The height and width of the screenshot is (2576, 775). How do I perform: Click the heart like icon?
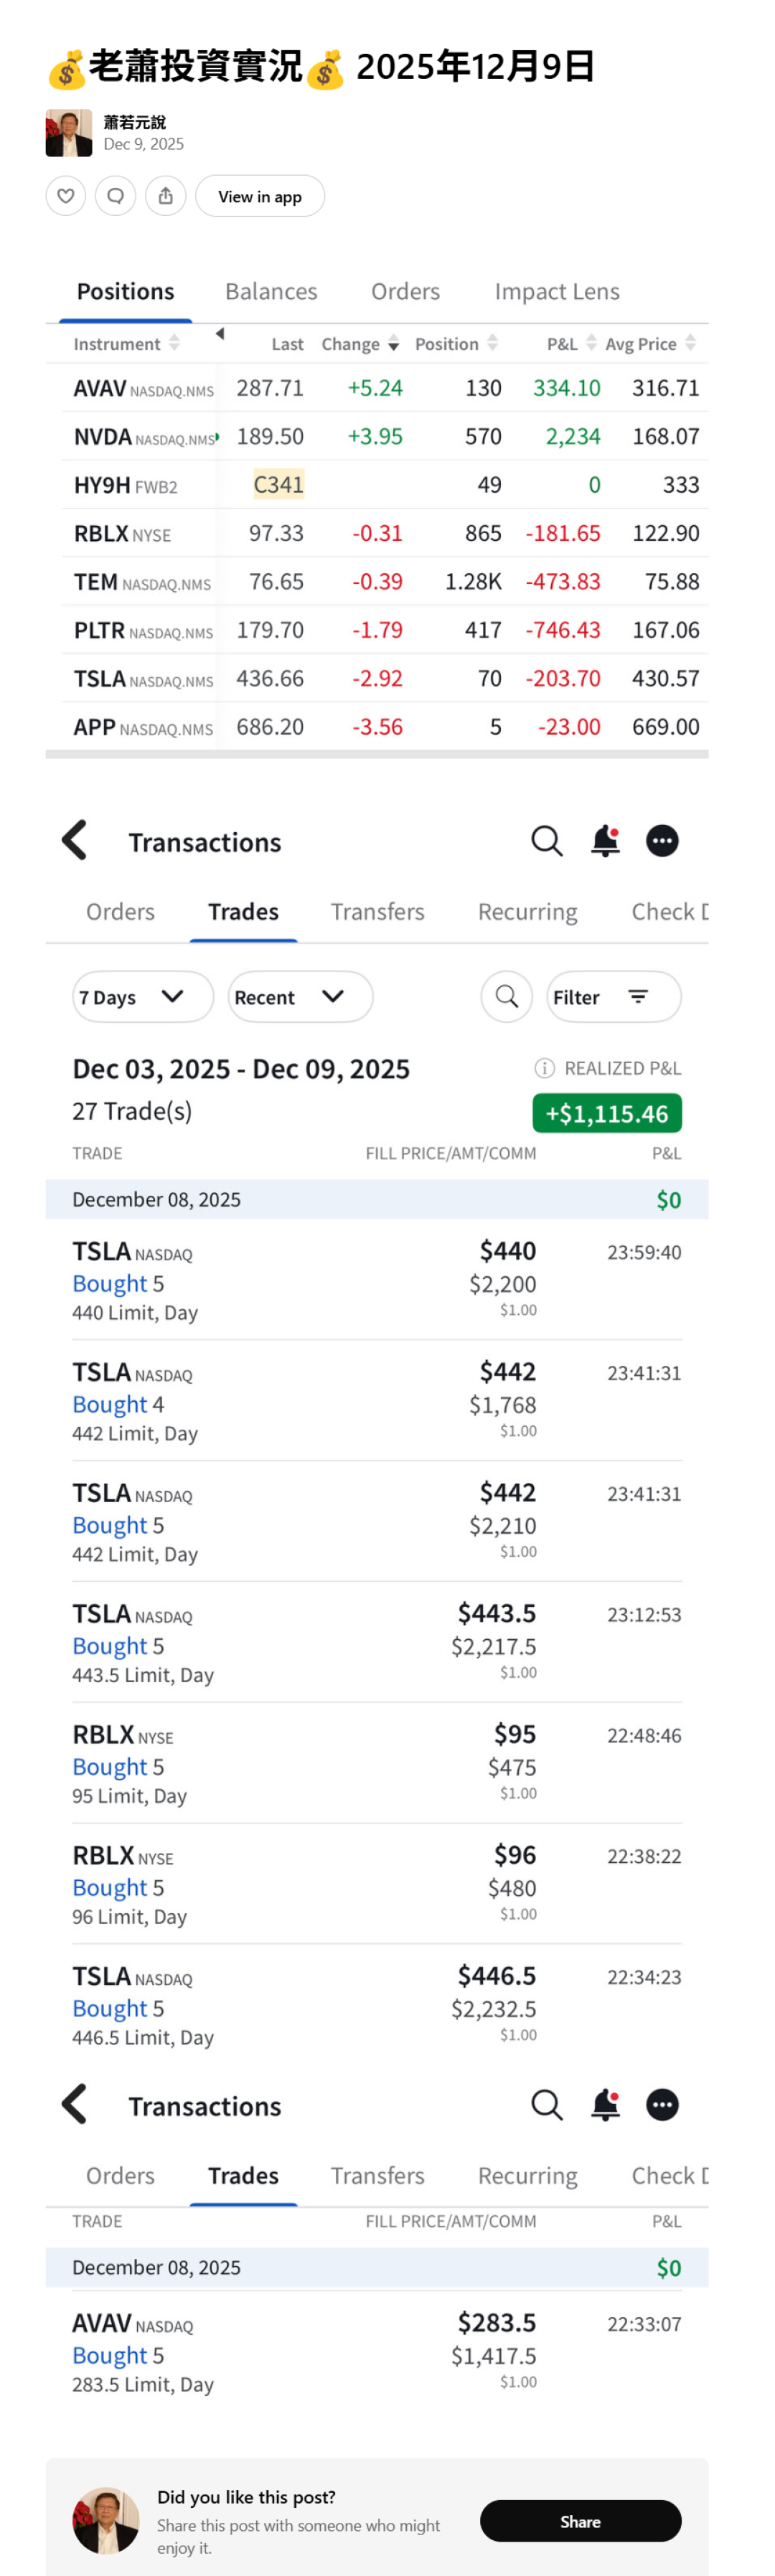click(x=66, y=196)
